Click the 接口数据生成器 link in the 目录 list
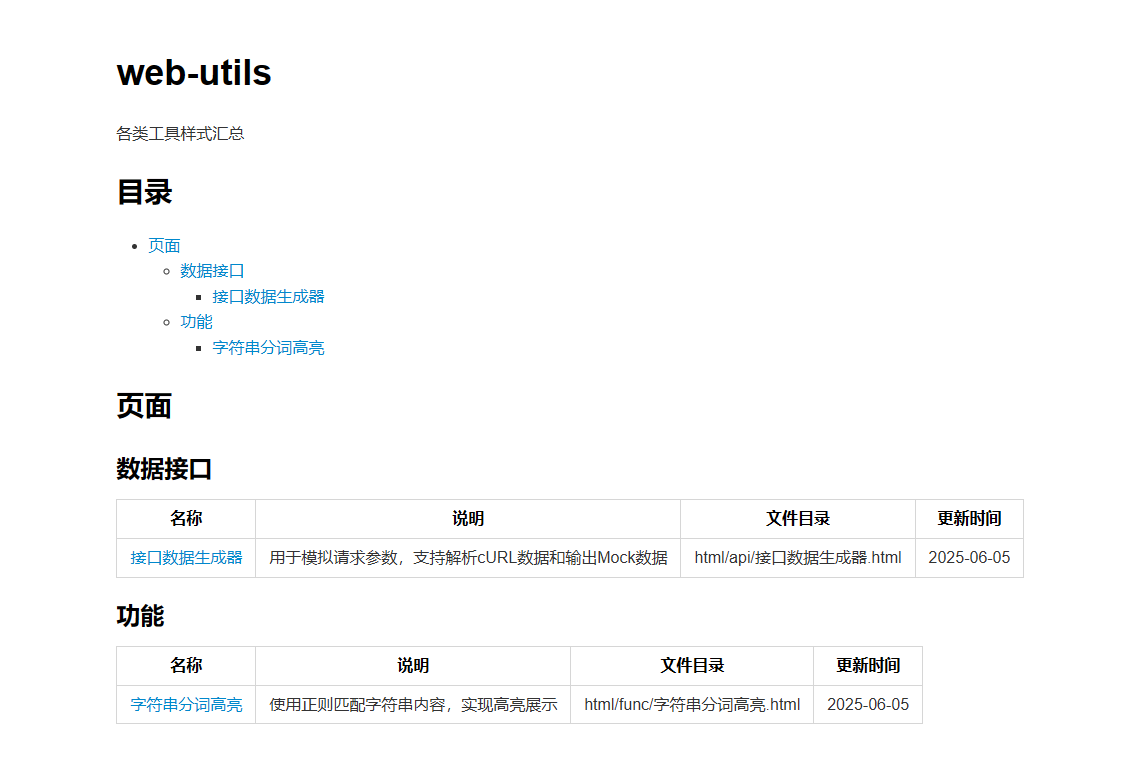 click(x=268, y=297)
